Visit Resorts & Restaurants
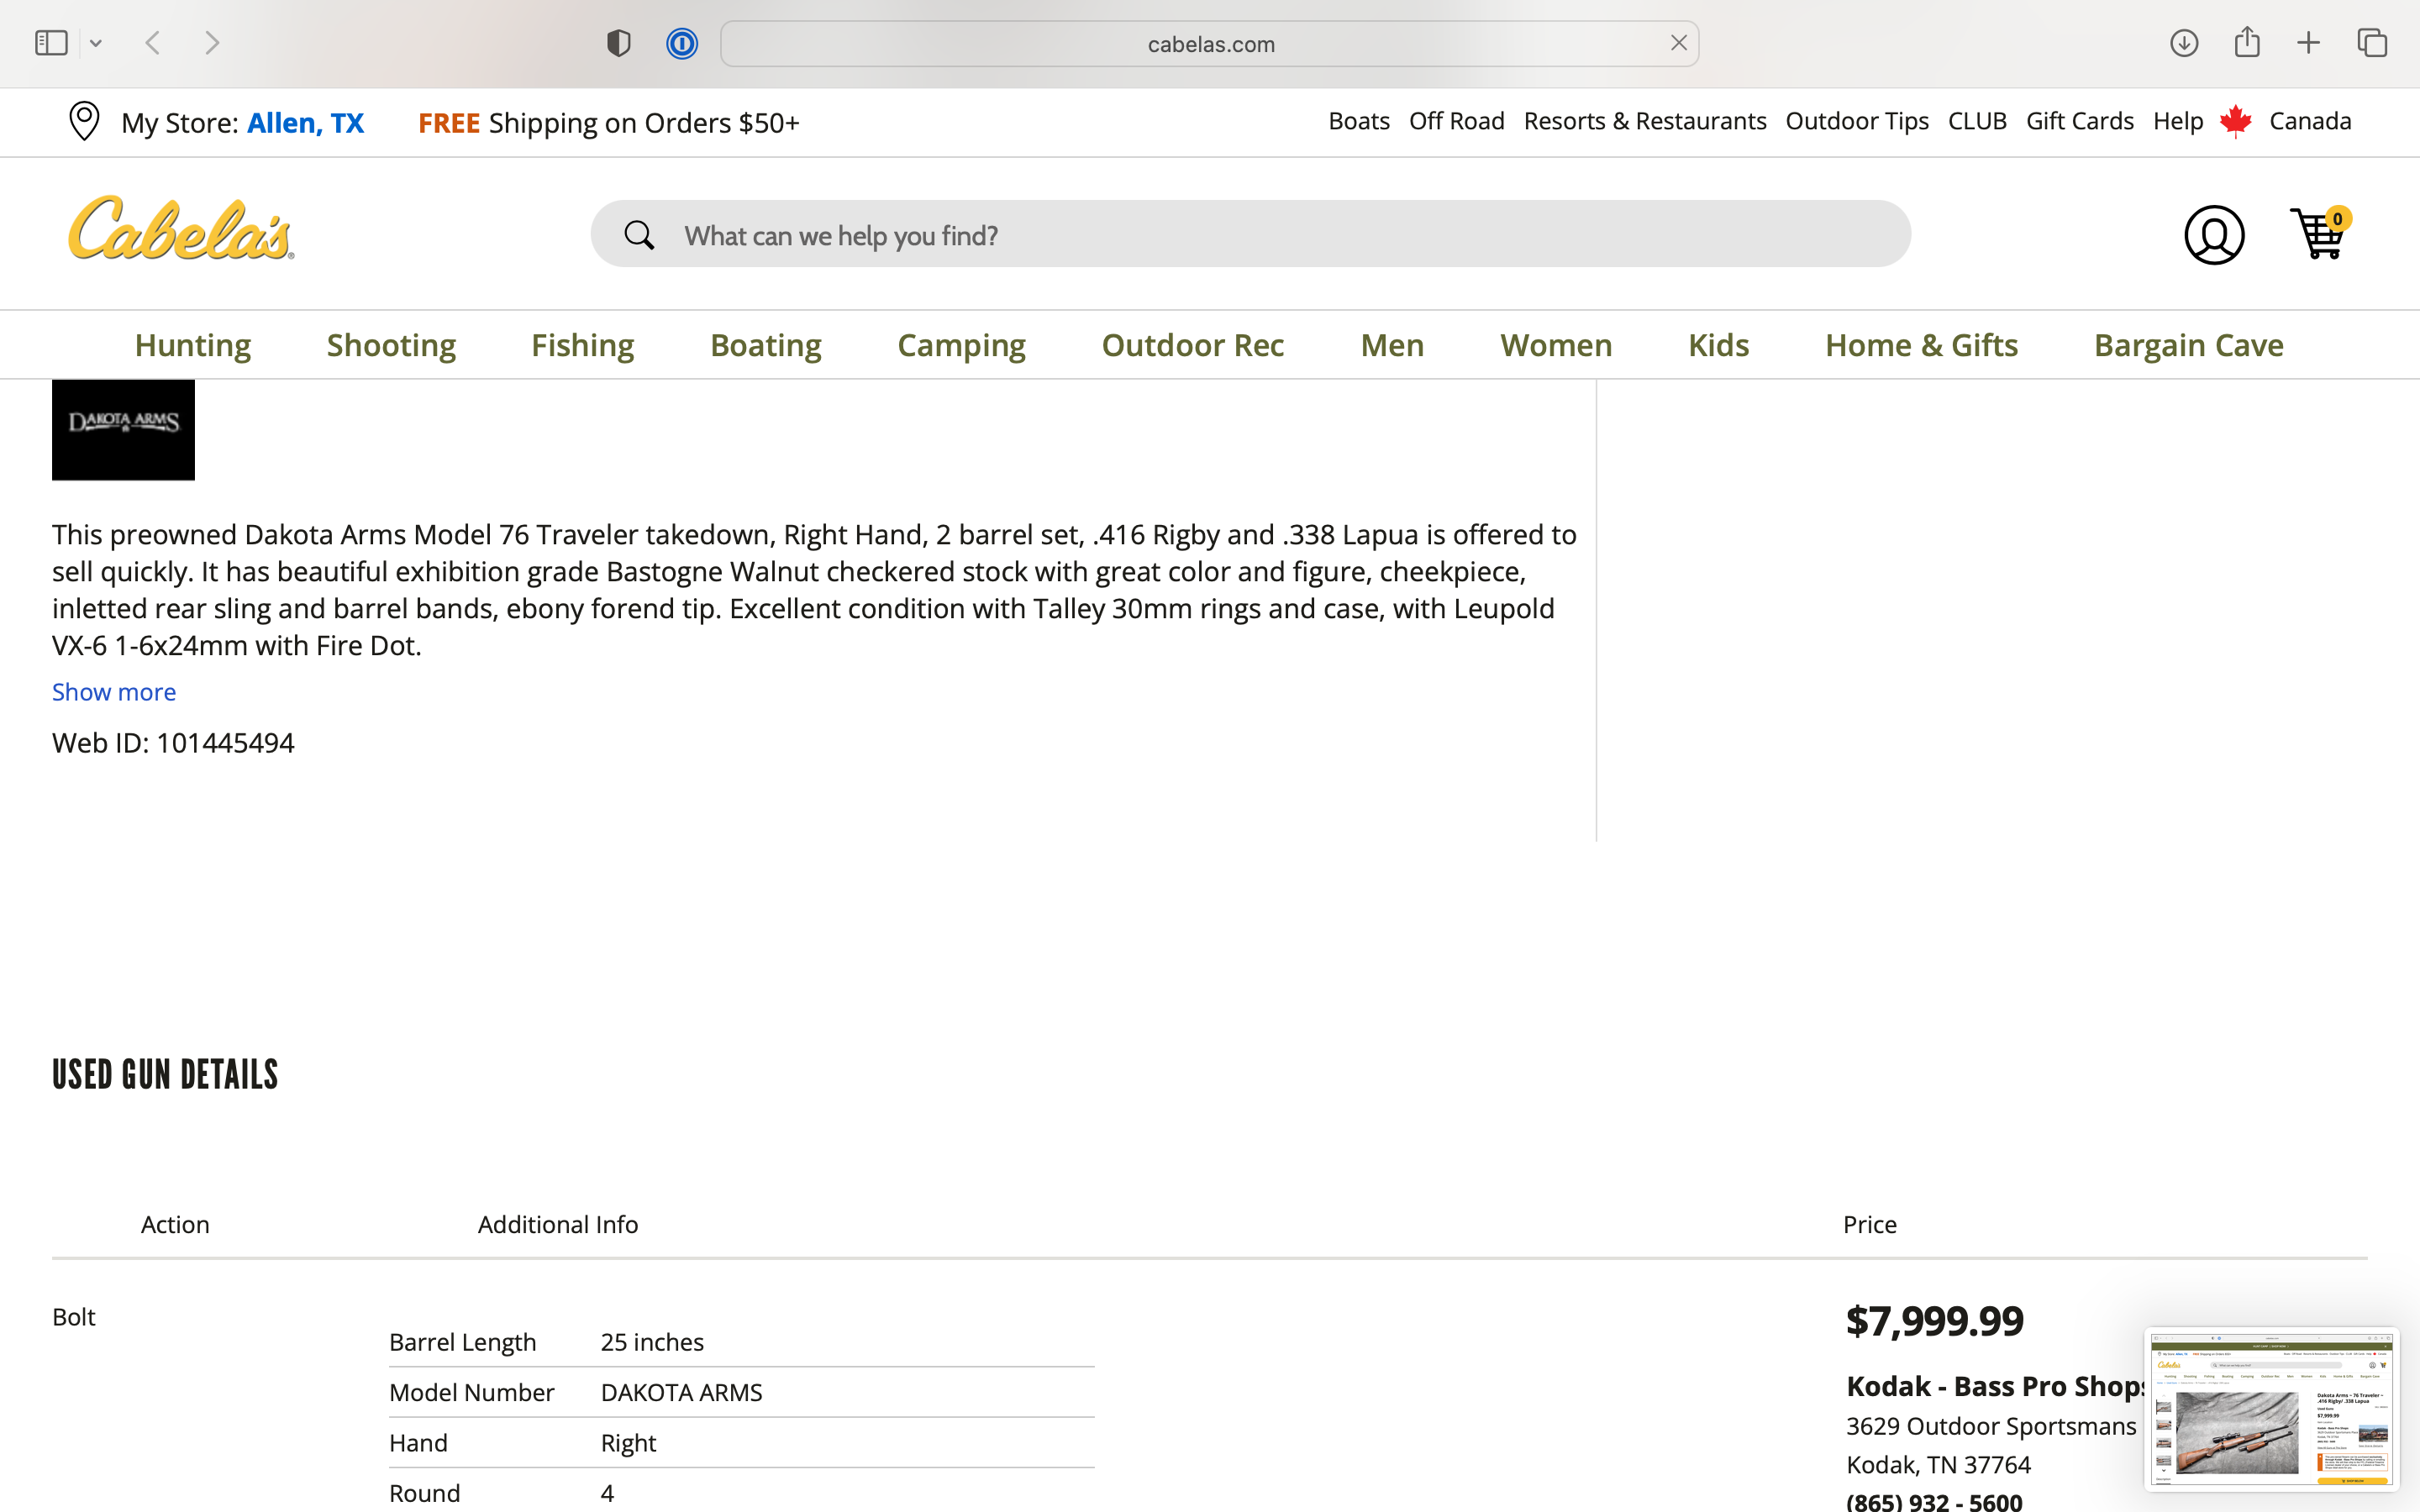The image size is (2420, 1512). pos(1644,121)
